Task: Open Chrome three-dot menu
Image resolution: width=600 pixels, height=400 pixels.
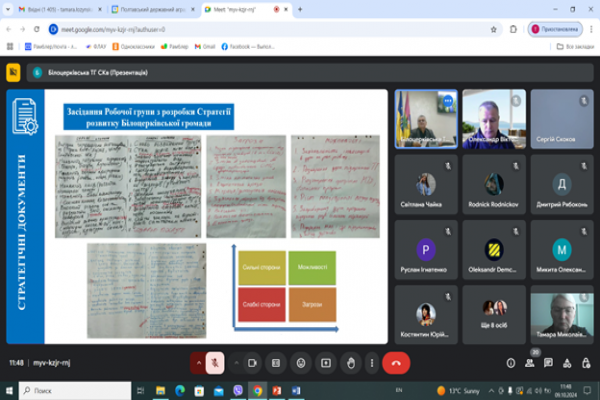Action: (591, 29)
